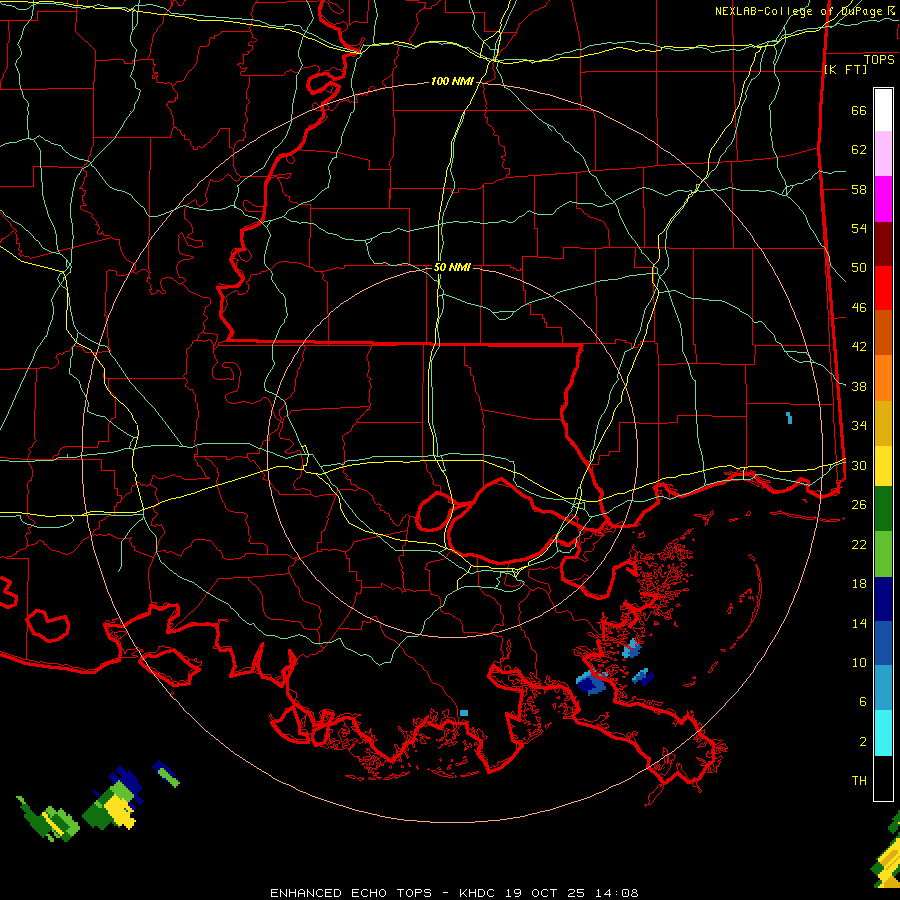This screenshot has height=900, width=900.
Task: Click the gold 38 kft legend swatch
Action: click(883, 423)
